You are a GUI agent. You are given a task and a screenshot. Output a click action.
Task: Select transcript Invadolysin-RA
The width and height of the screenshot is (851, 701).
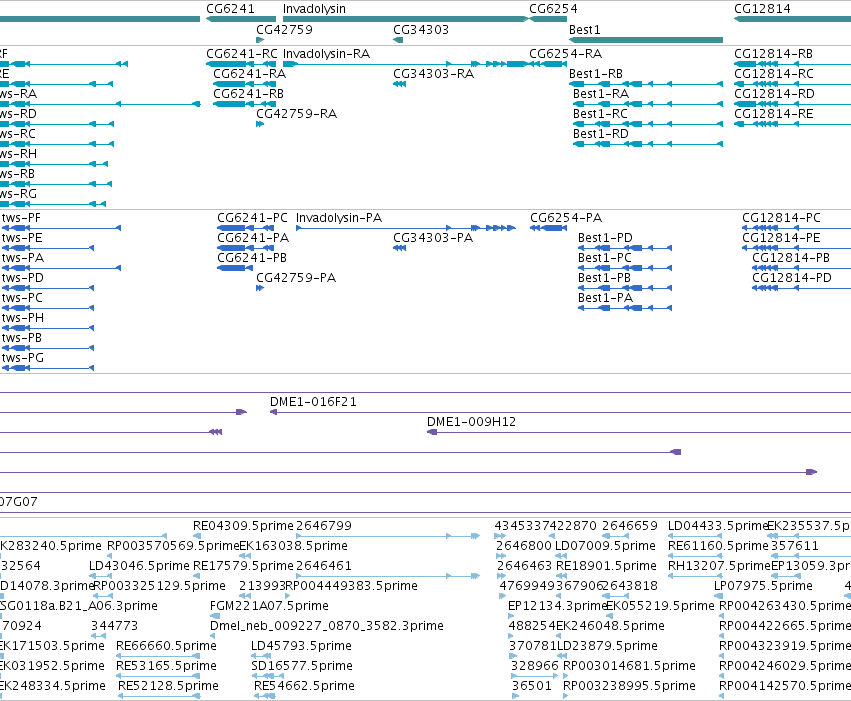pyautogui.click(x=326, y=54)
